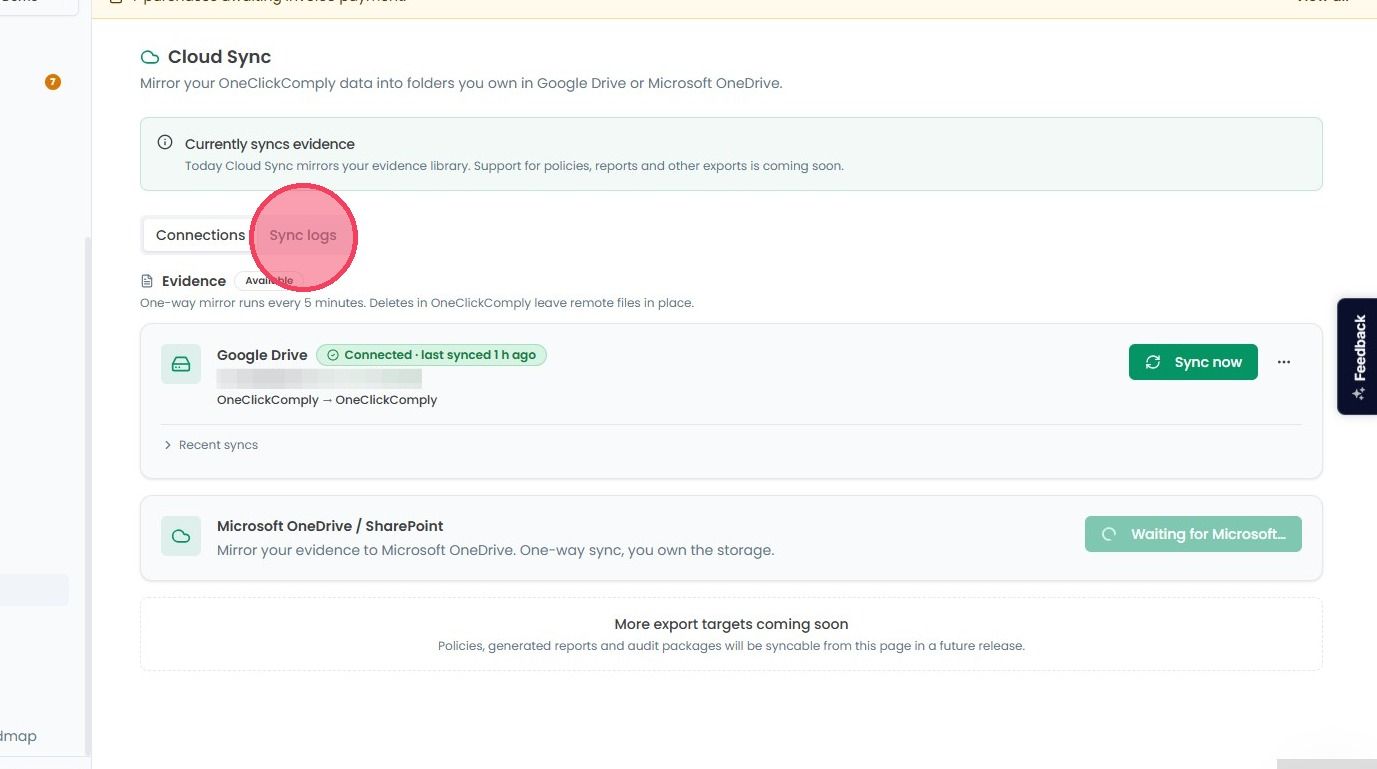Click the Available badge beside Evidence
This screenshot has width=1377, height=769.
point(269,281)
